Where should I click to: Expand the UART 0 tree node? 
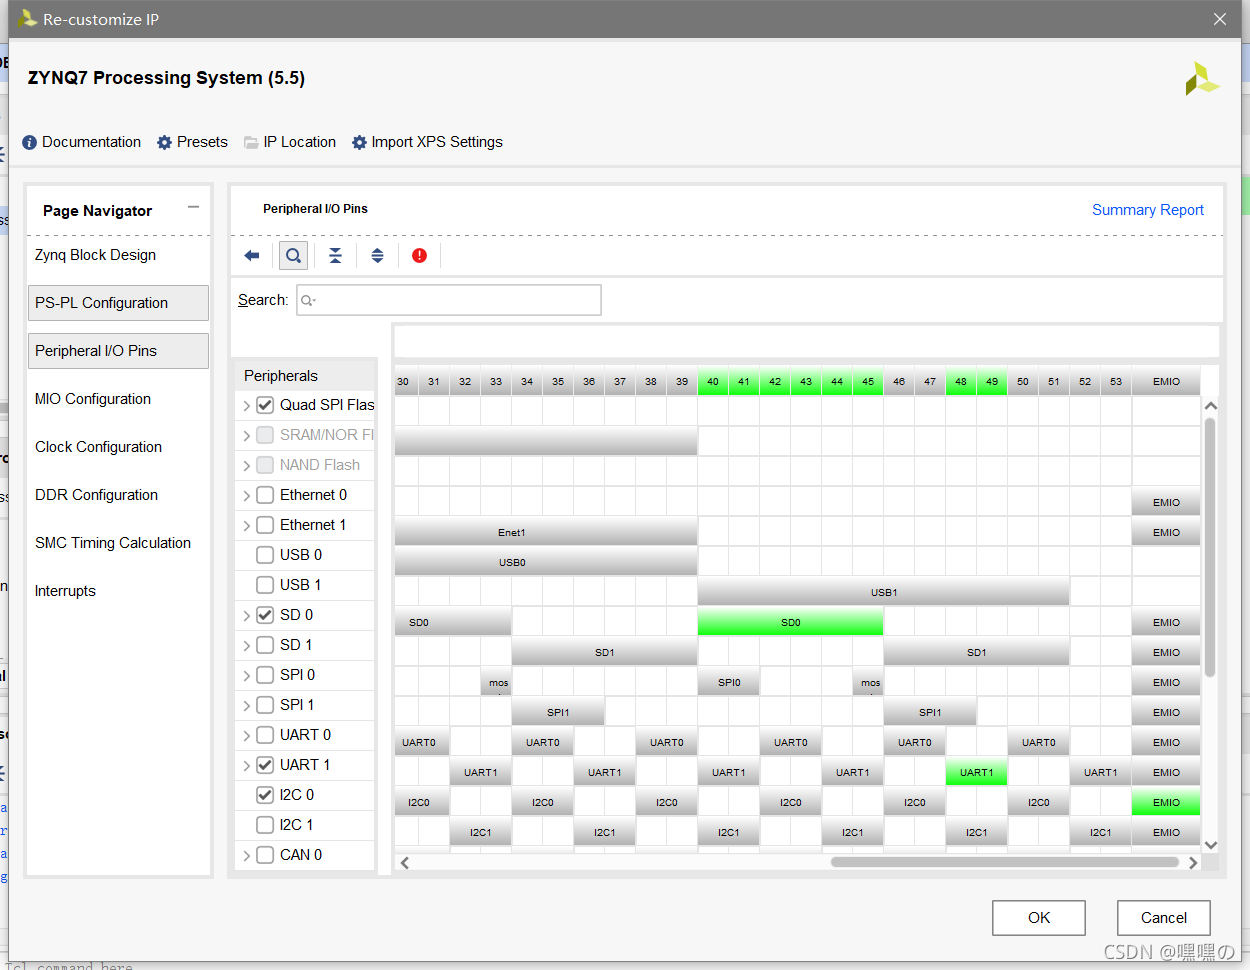pos(247,736)
